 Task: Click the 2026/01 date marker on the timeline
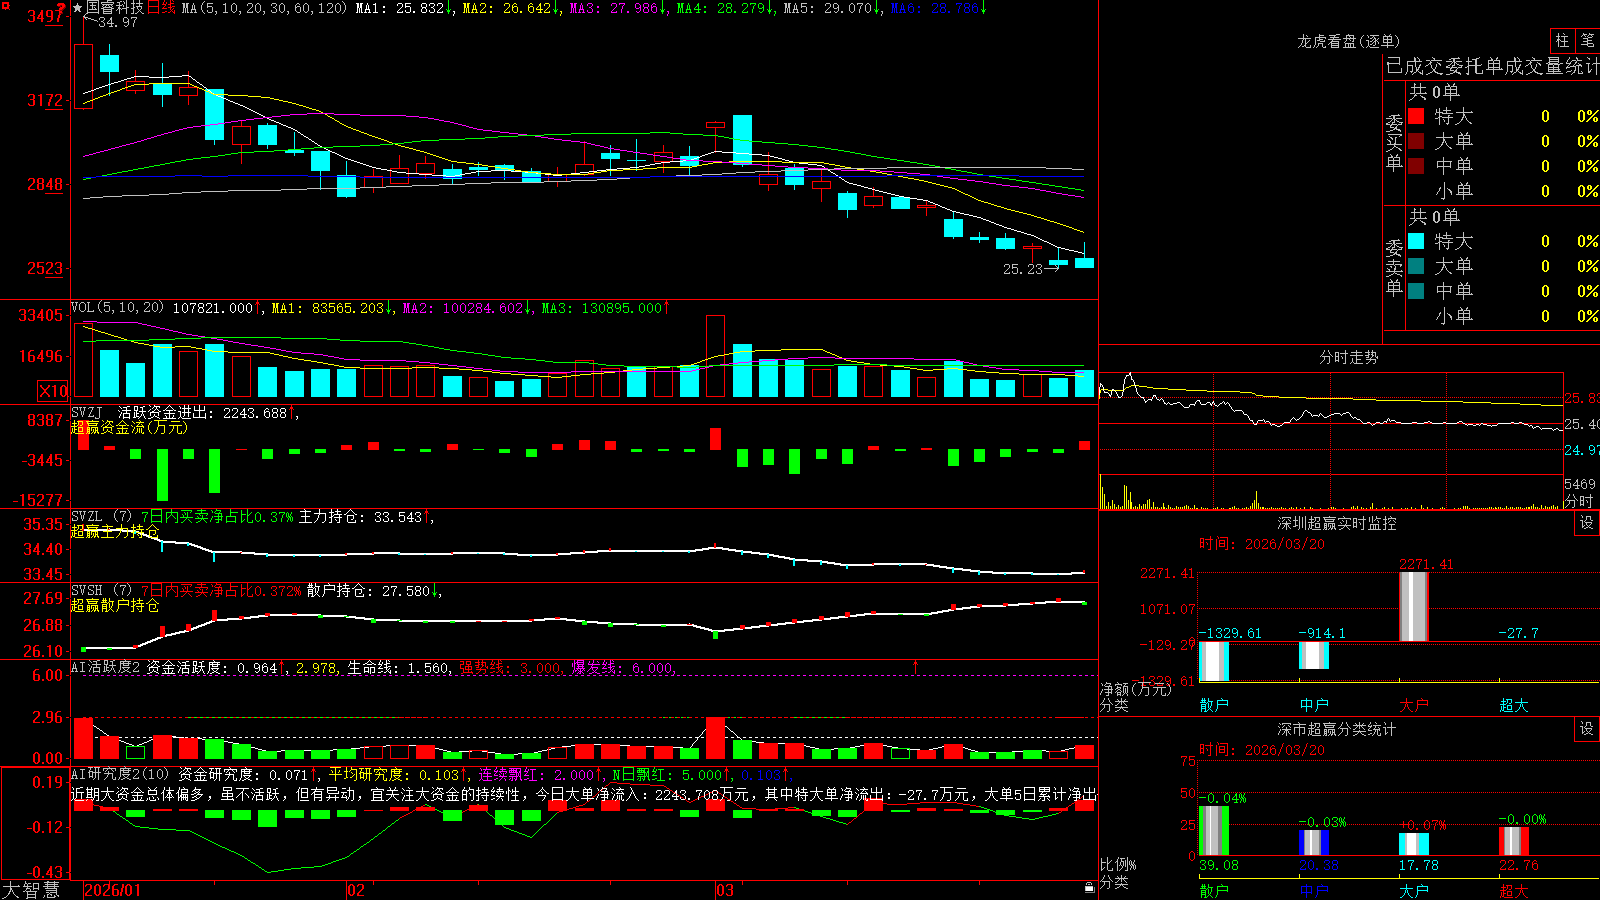[113, 890]
